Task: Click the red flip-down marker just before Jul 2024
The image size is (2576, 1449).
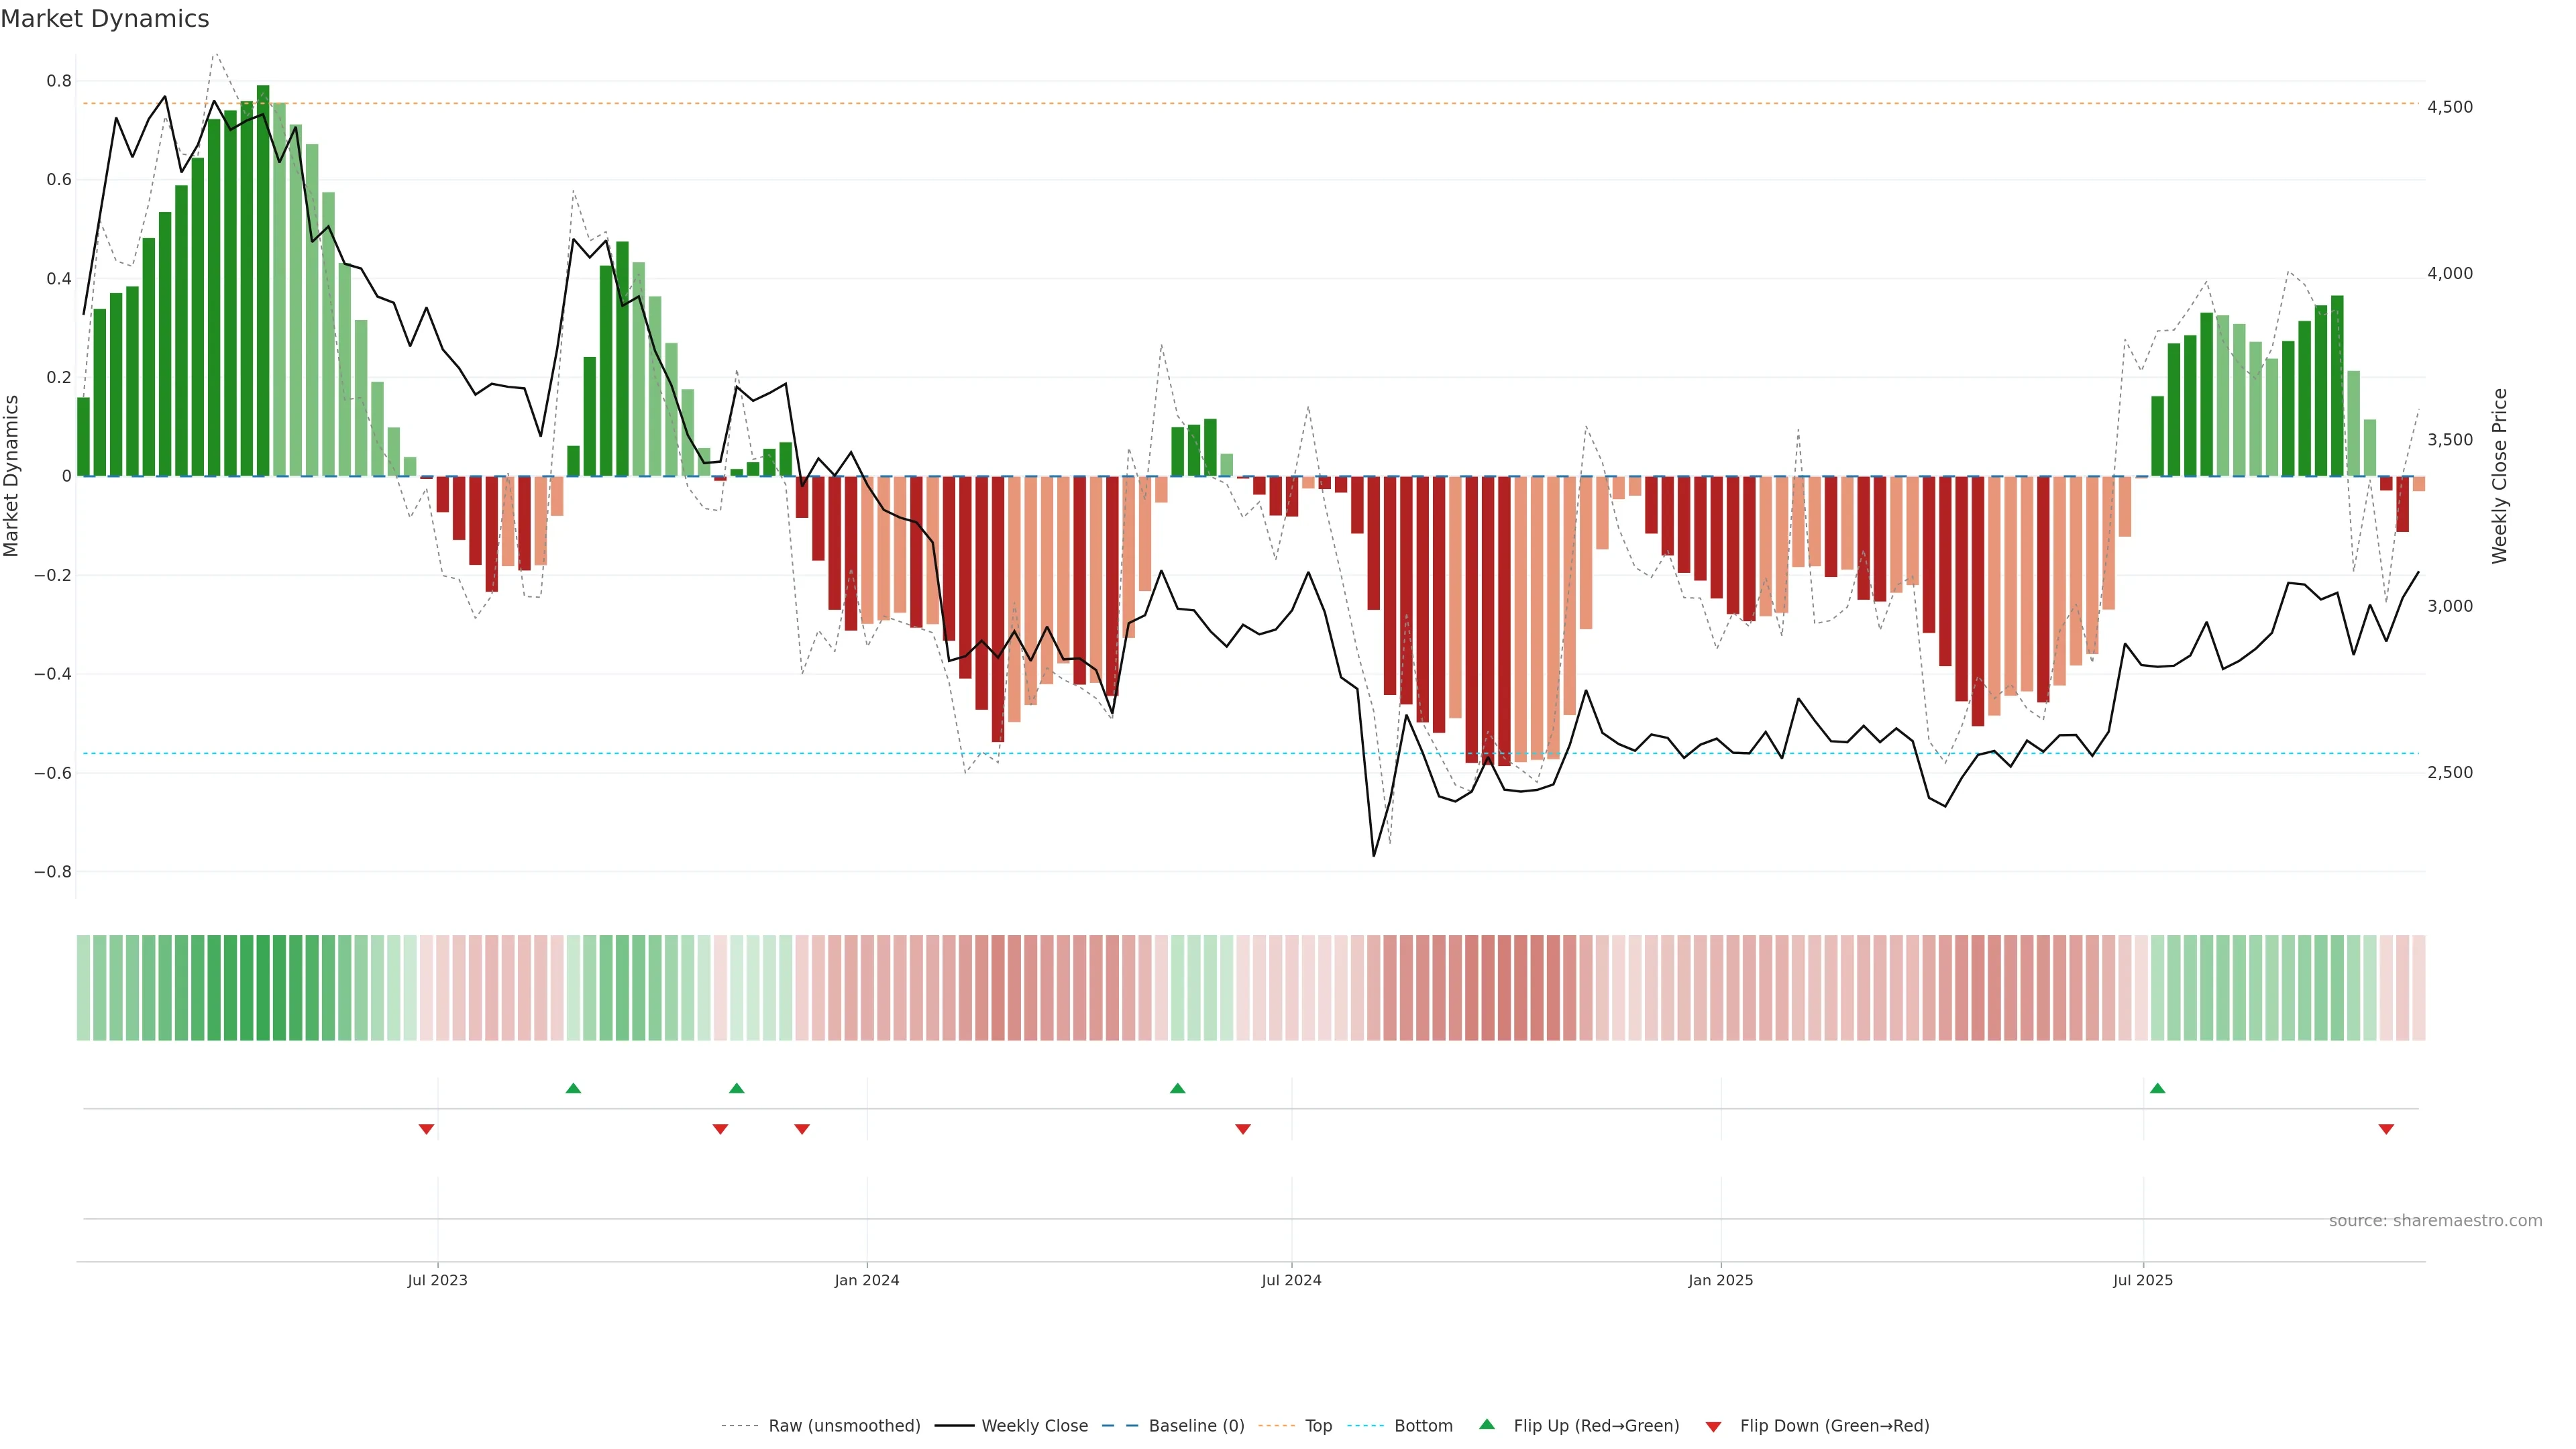Action: pyautogui.click(x=1243, y=1129)
